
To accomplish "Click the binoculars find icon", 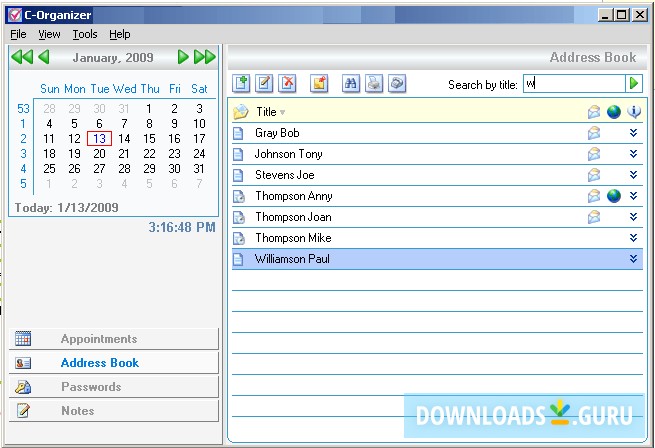I will [351, 83].
